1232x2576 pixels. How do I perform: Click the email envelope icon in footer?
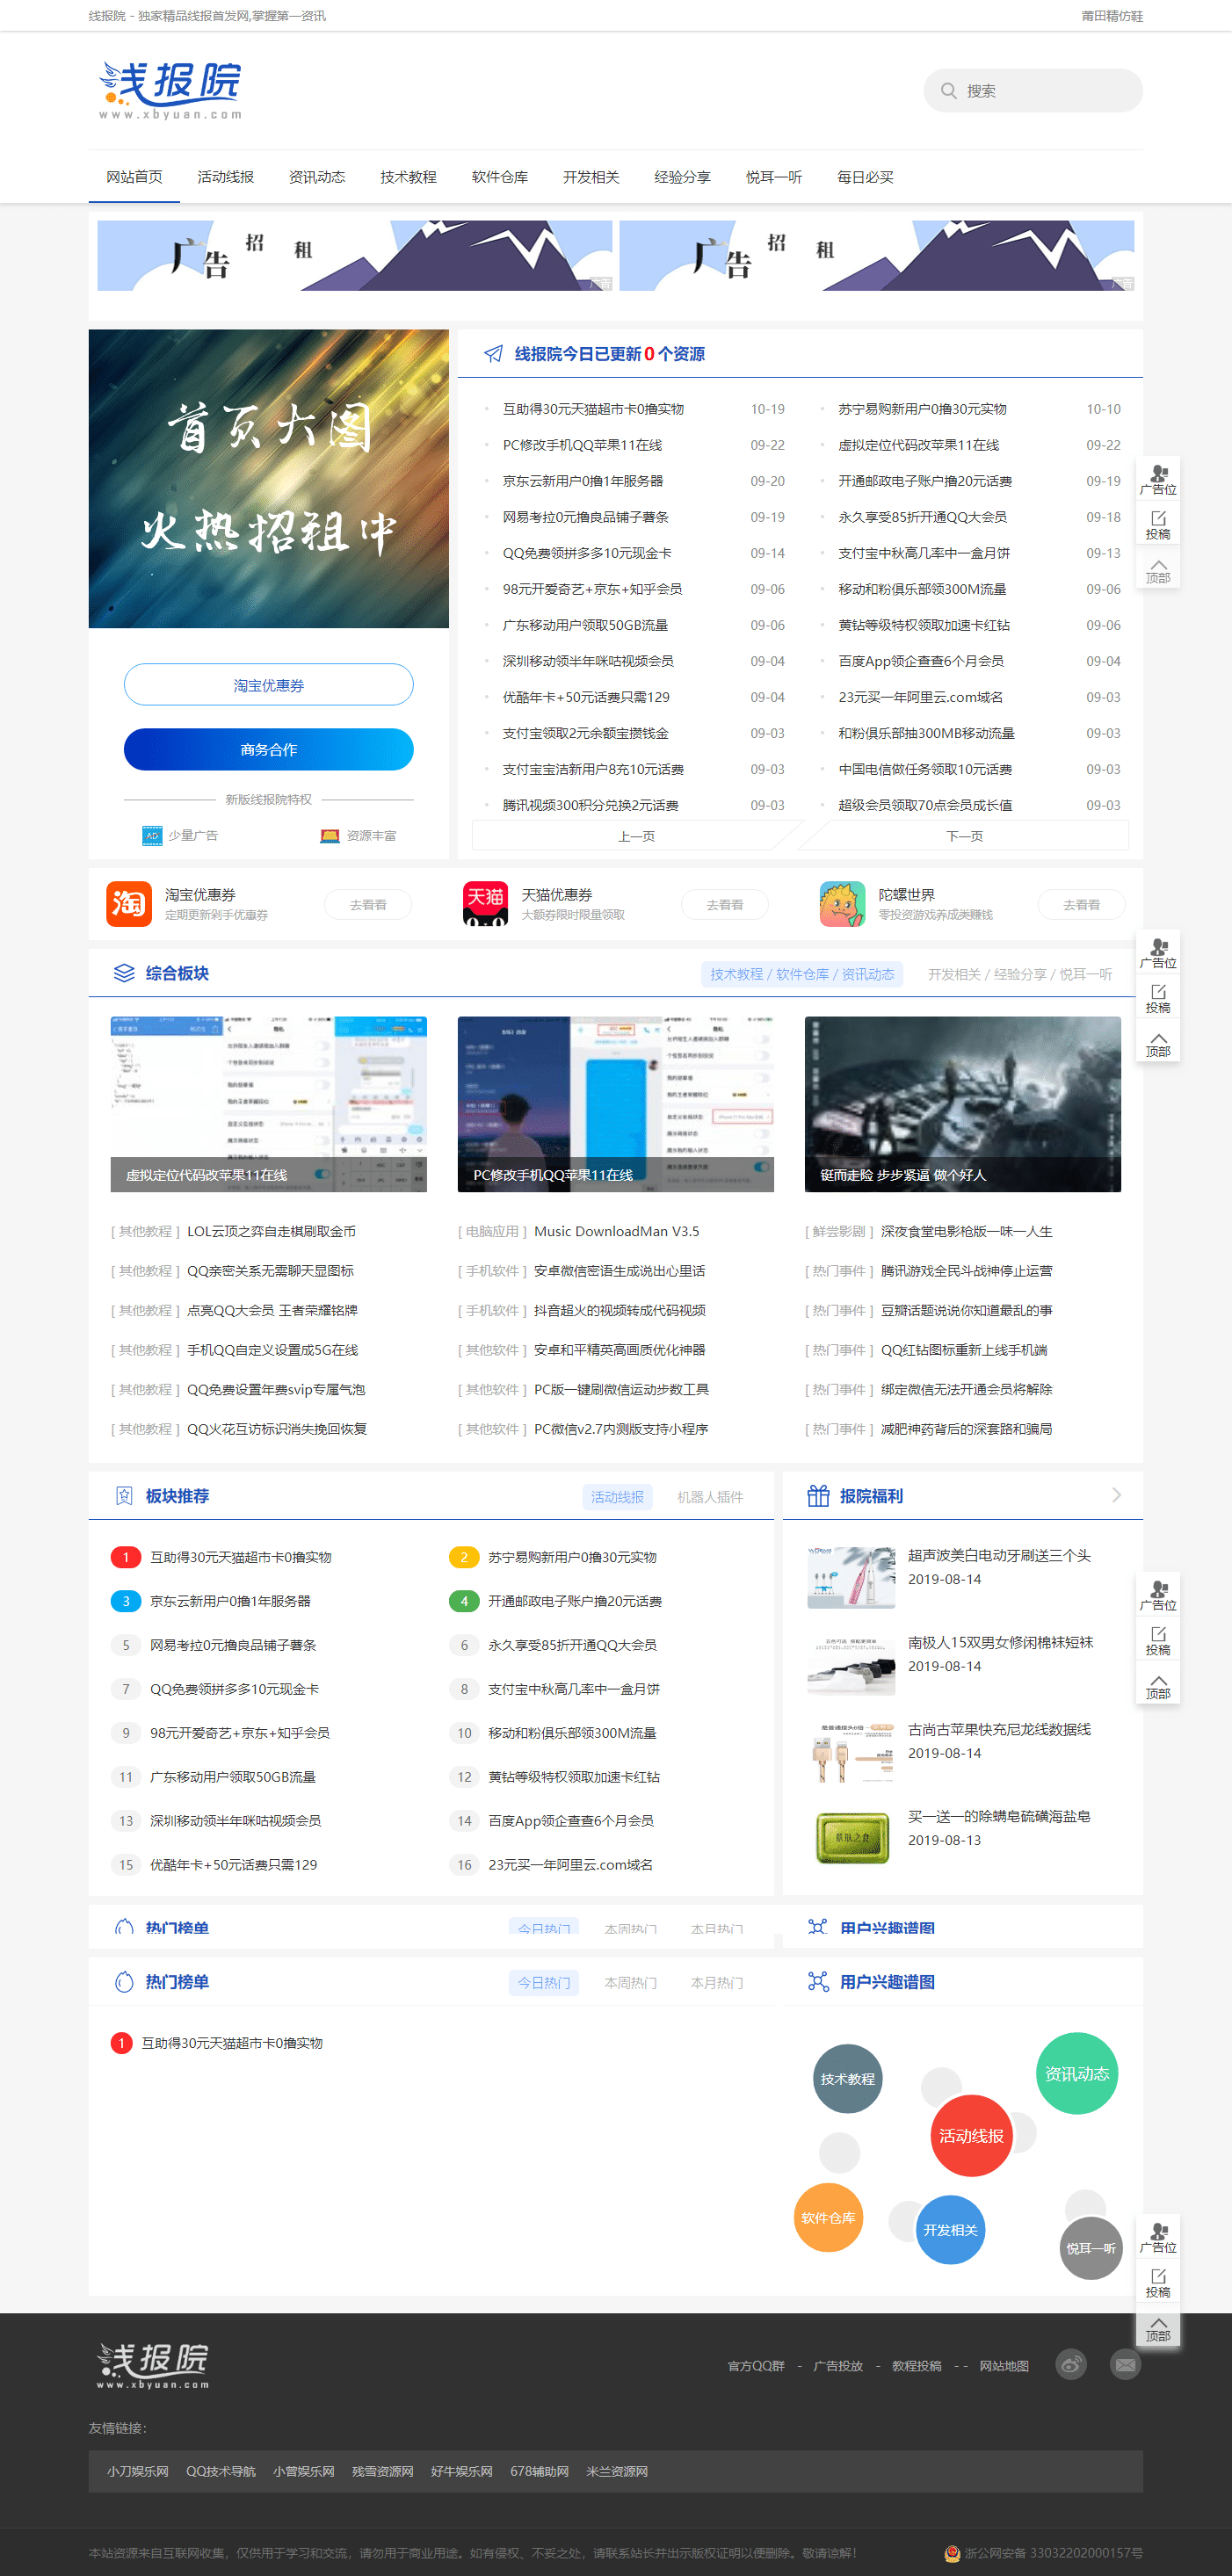1125,2365
